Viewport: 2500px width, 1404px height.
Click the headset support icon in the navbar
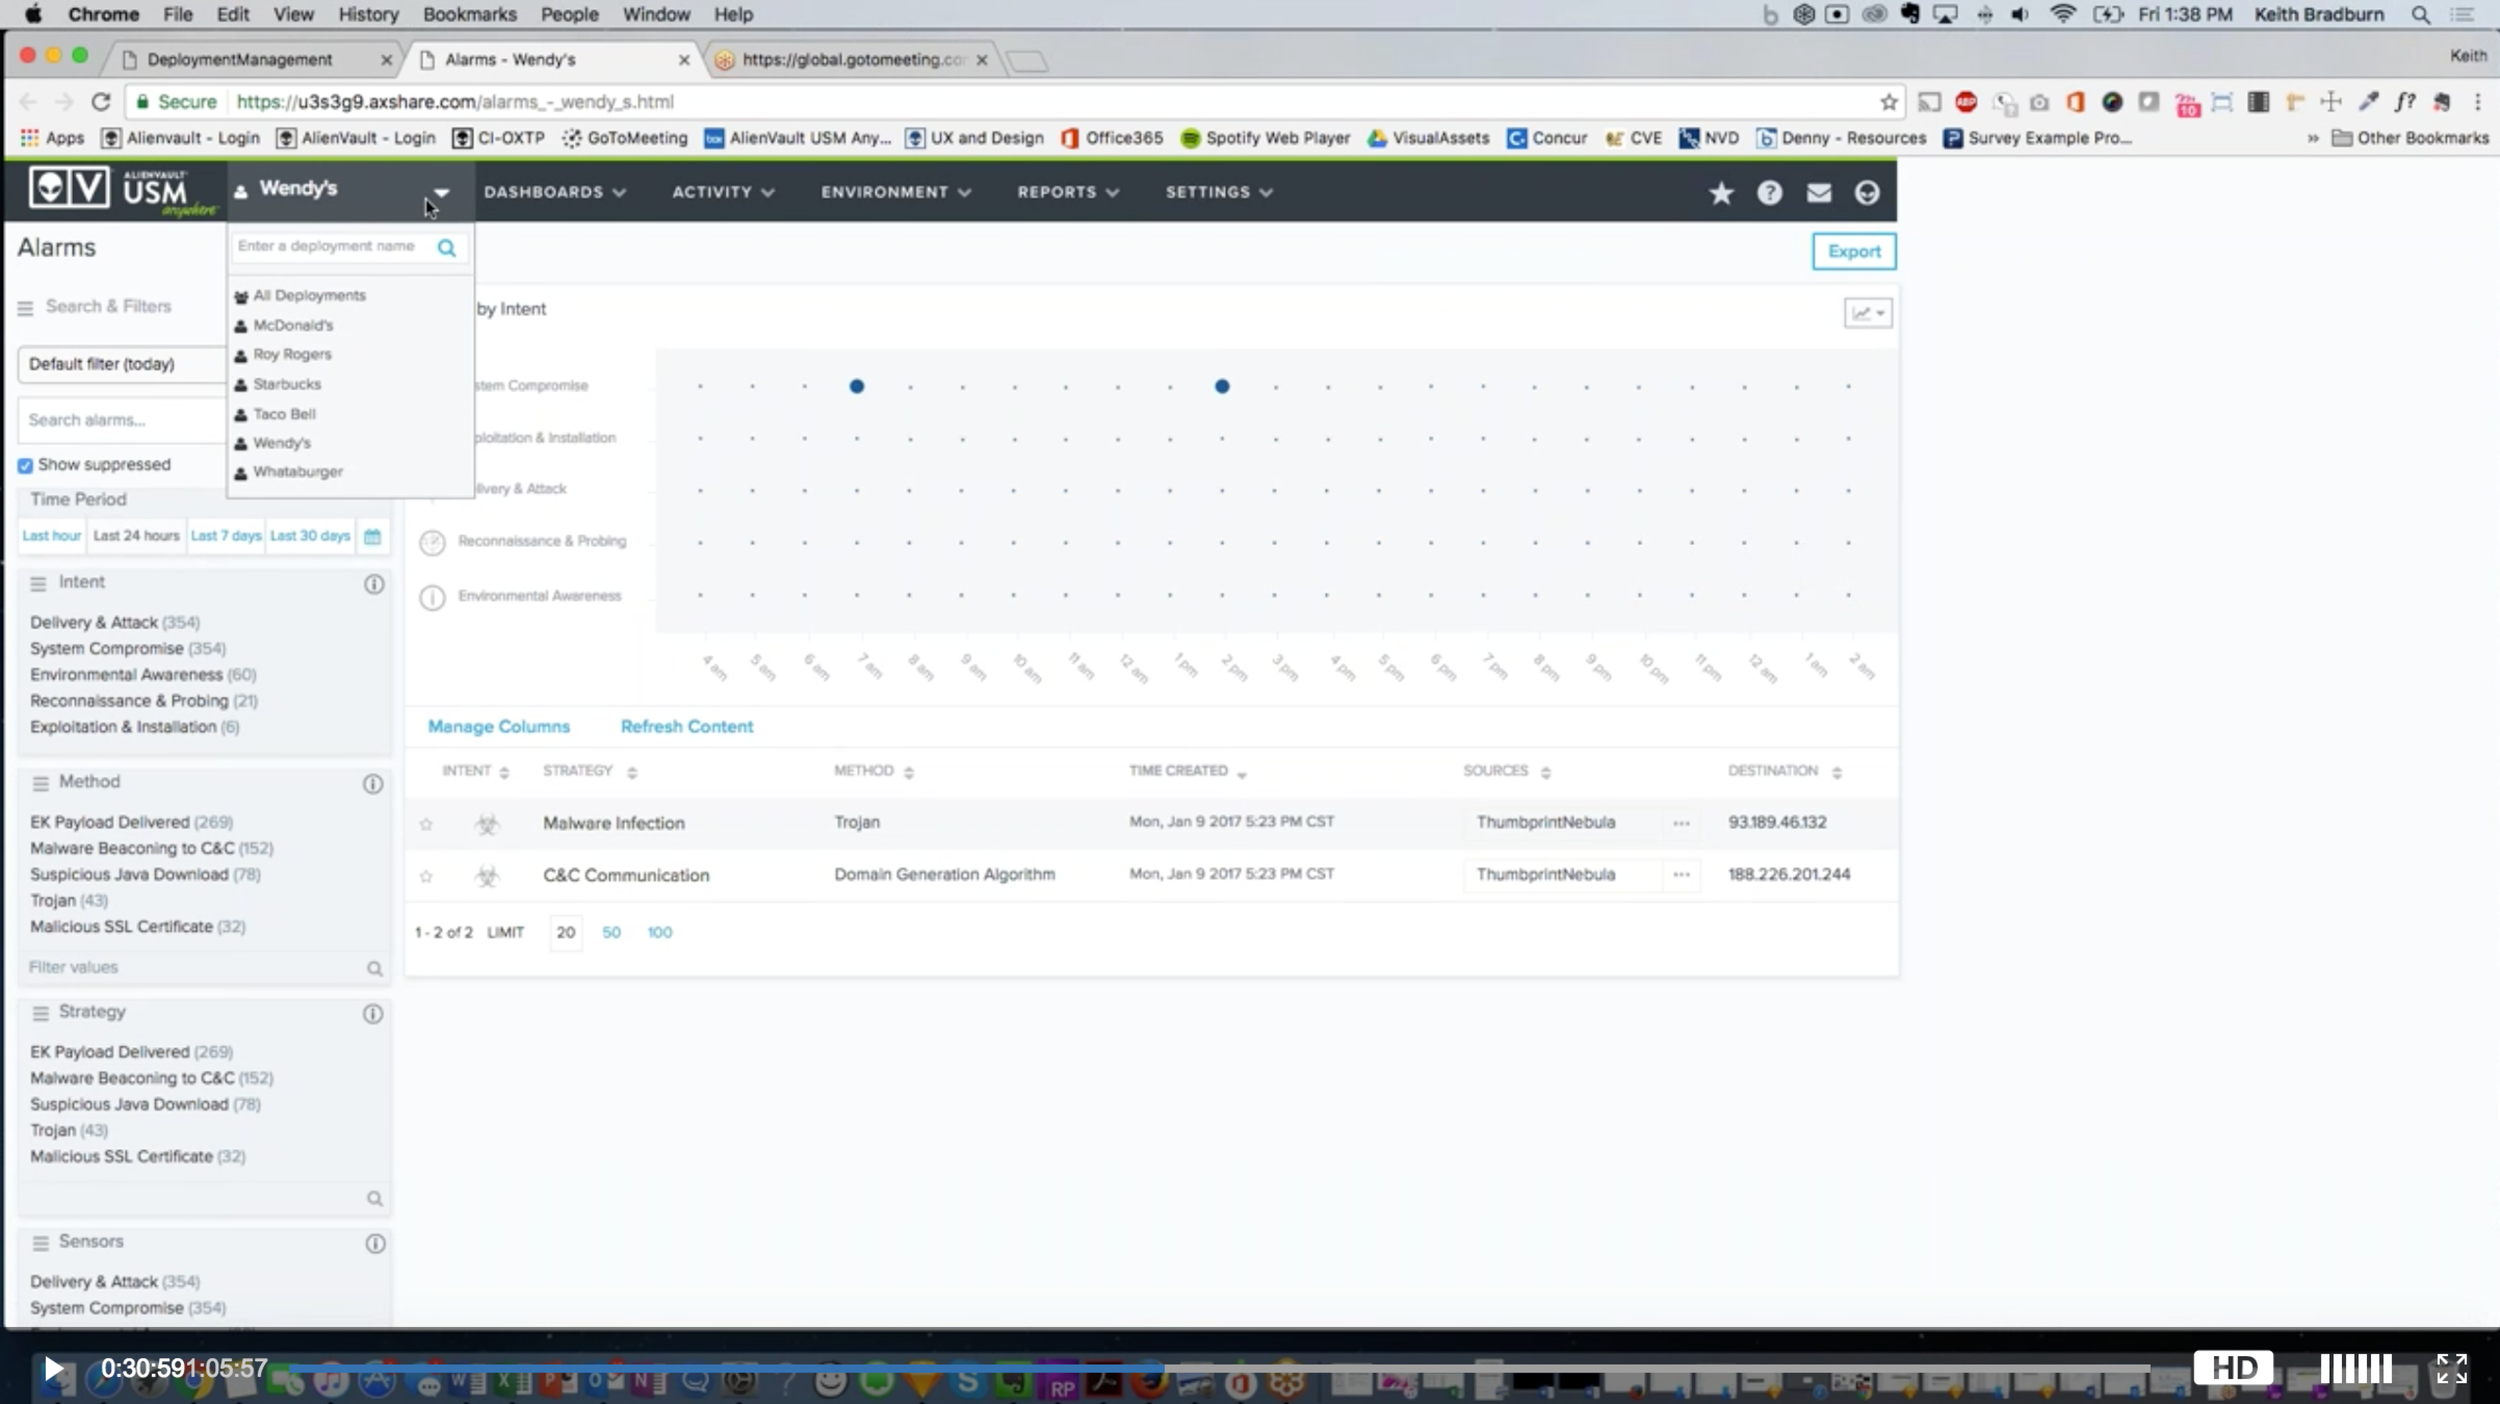1866,192
